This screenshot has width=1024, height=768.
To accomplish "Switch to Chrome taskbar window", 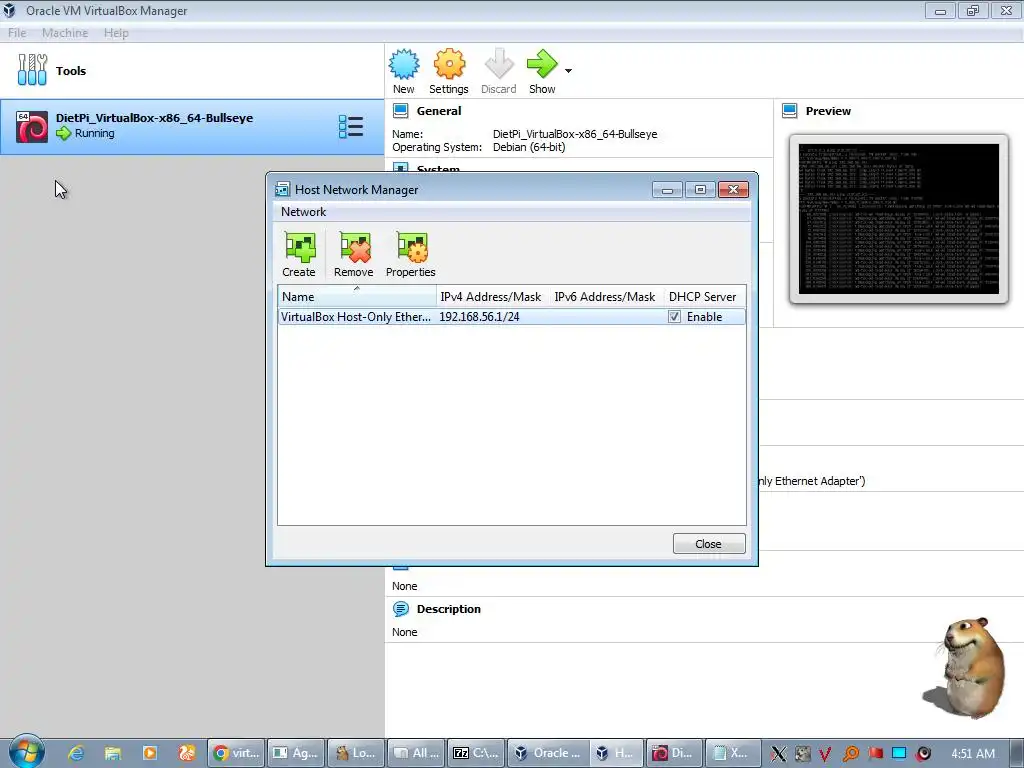I will [236, 753].
